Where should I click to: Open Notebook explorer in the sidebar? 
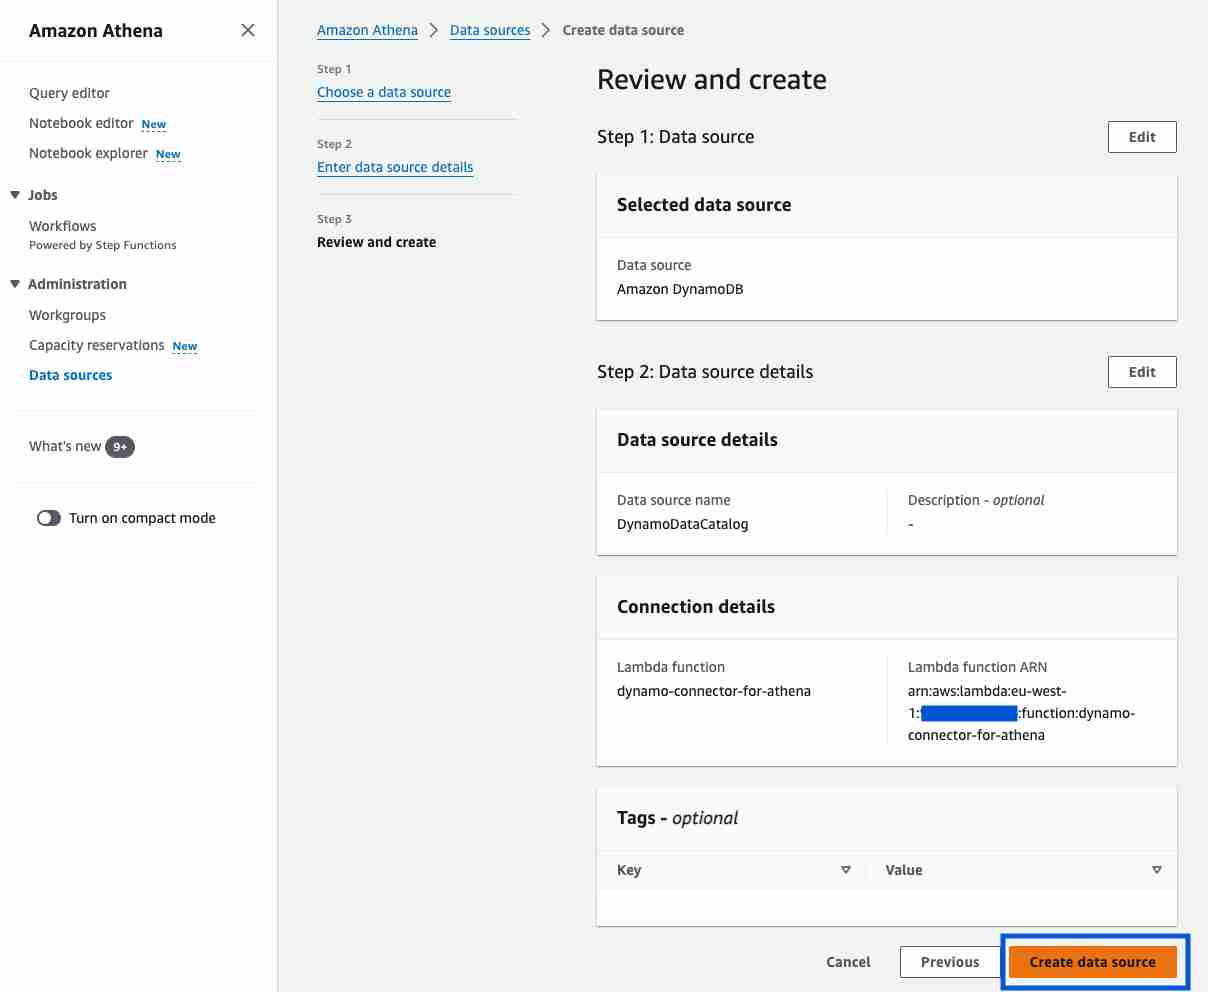(x=88, y=153)
